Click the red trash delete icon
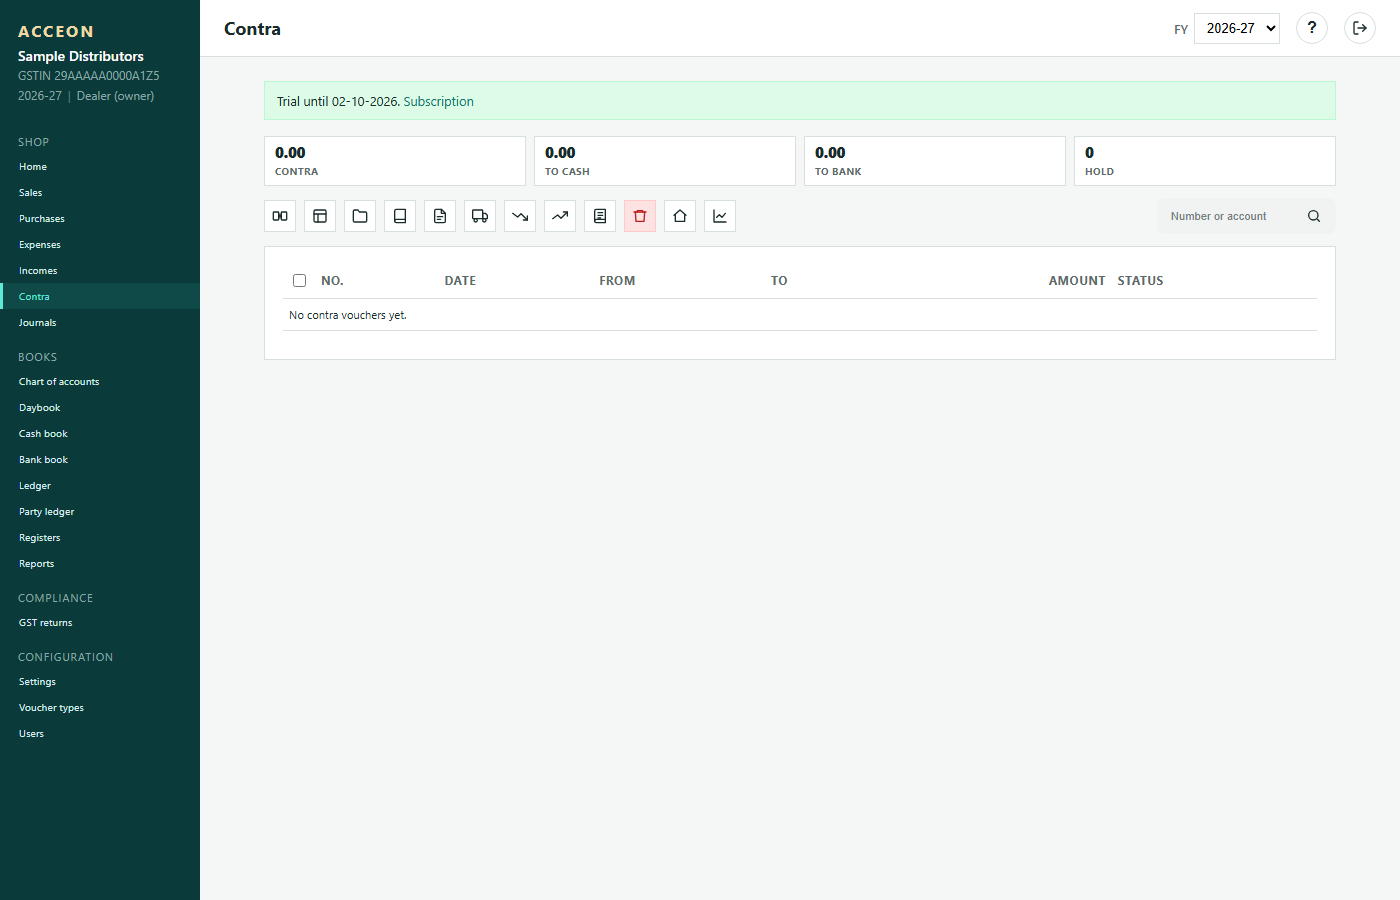 click(x=640, y=216)
